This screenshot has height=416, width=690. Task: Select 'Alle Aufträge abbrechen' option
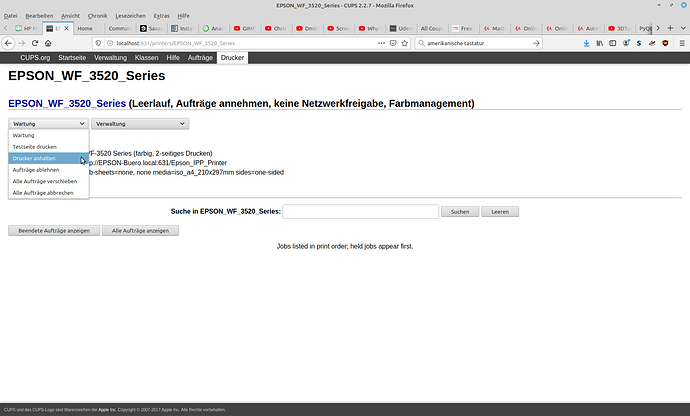[48, 192]
